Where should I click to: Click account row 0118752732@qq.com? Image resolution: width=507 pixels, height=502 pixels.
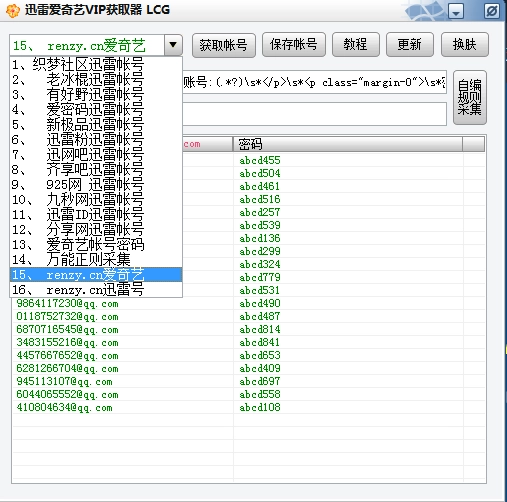pyautogui.click(x=67, y=317)
